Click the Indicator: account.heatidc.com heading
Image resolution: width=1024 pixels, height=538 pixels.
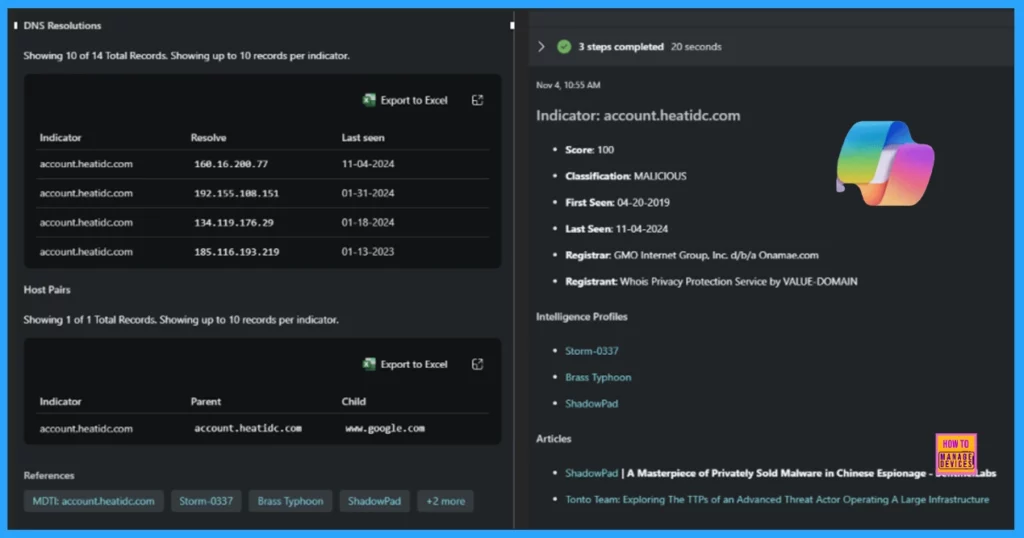tap(638, 116)
